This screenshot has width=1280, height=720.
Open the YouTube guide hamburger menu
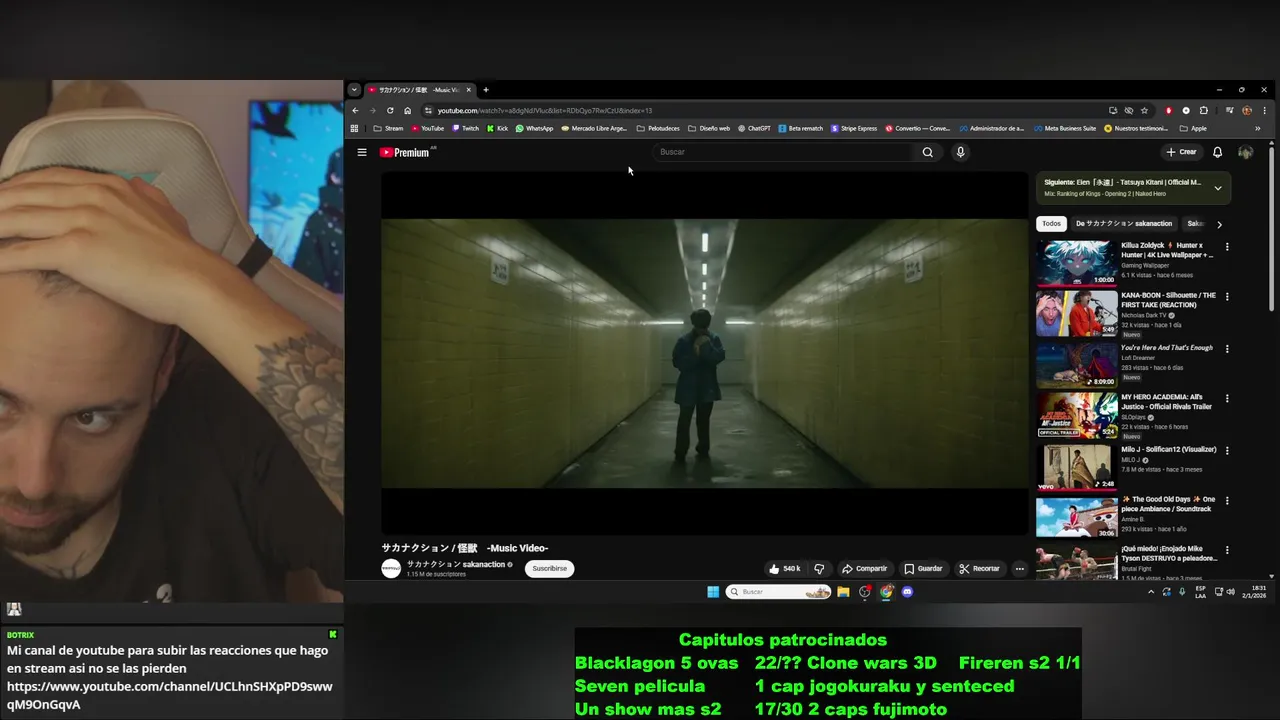click(x=362, y=152)
